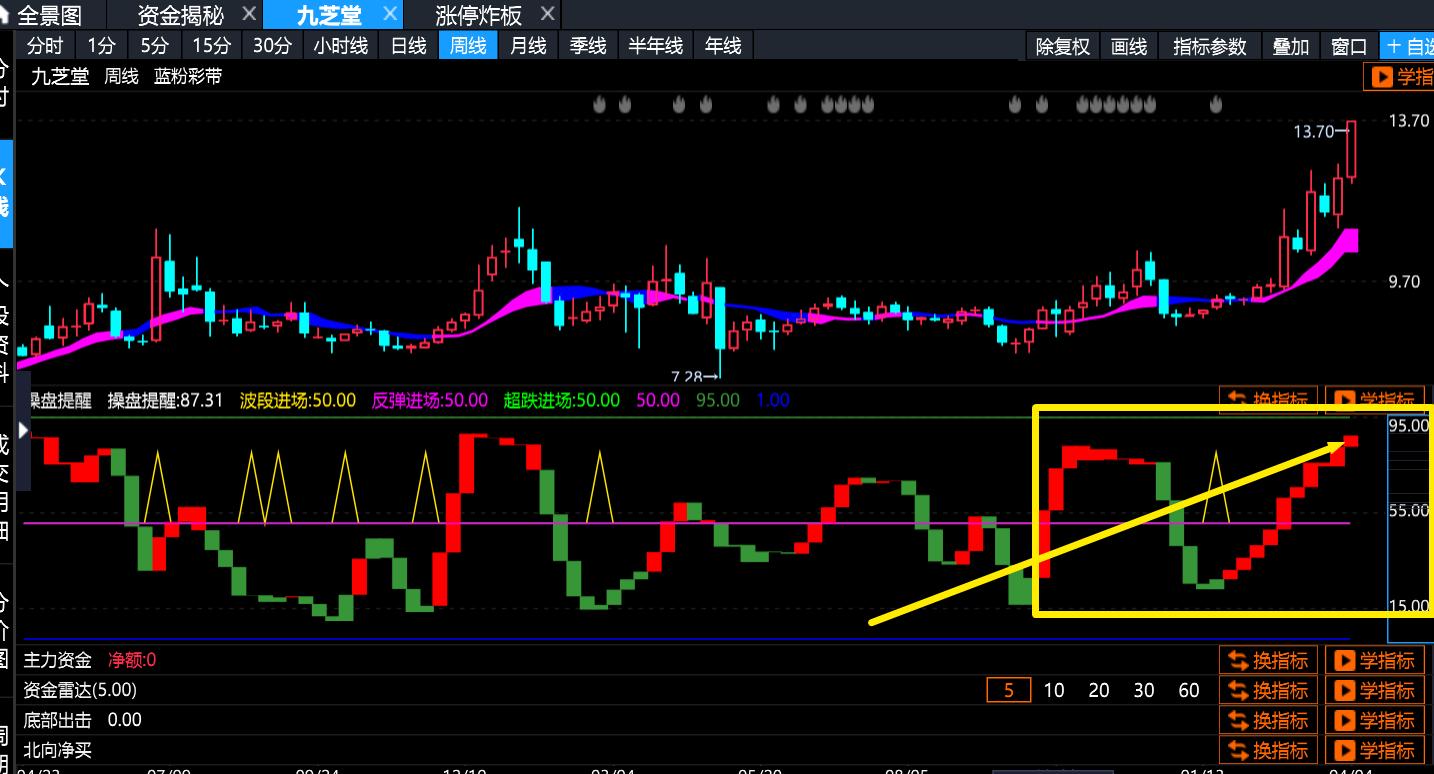Viewport: 1434px width, 774px height.
Task: Close the 涨停炸板 tab
Action: coord(546,15)
